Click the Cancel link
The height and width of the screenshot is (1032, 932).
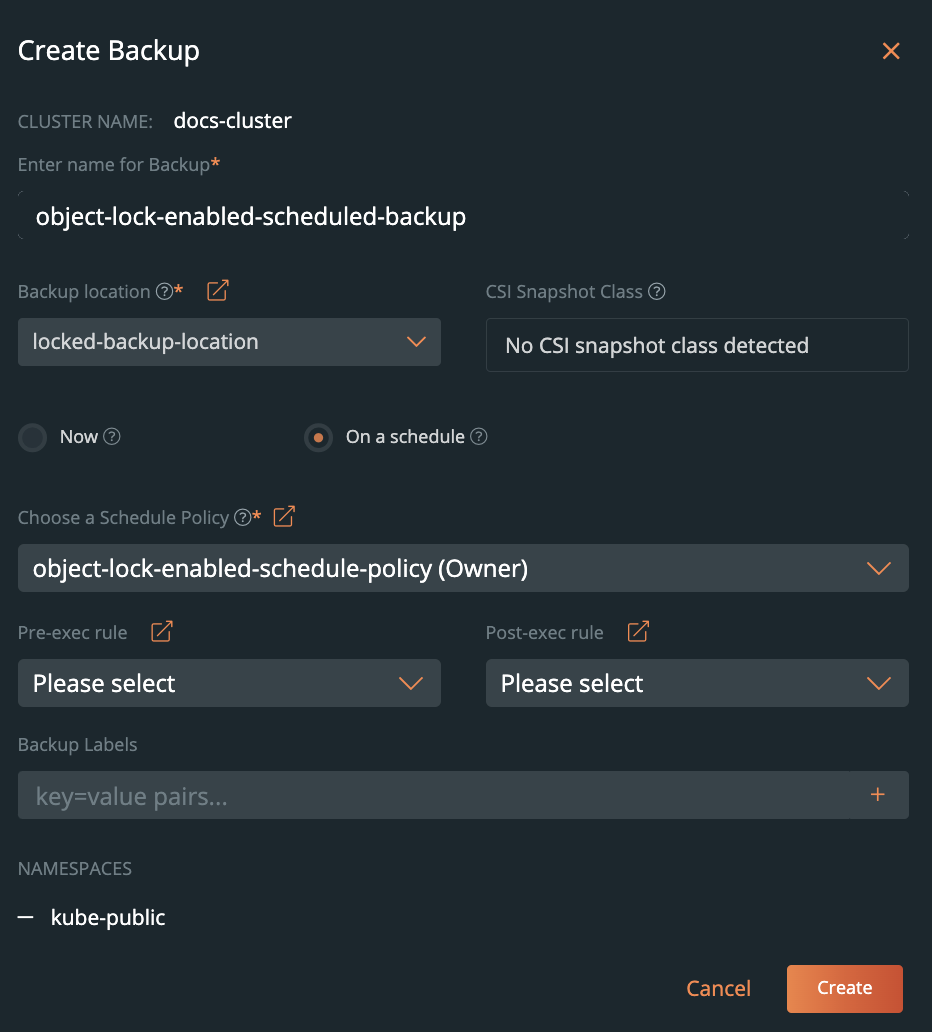pyautogui.click(x=718, y=988)
